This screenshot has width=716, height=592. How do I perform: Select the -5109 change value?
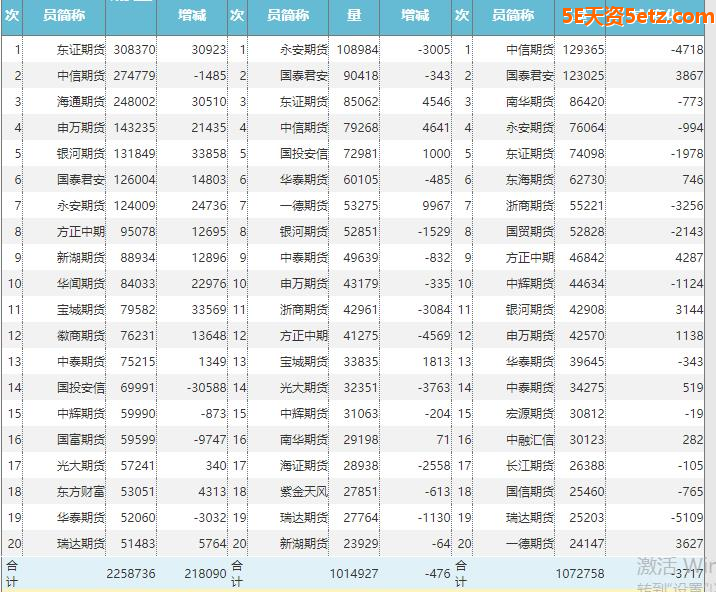(687, 518)
